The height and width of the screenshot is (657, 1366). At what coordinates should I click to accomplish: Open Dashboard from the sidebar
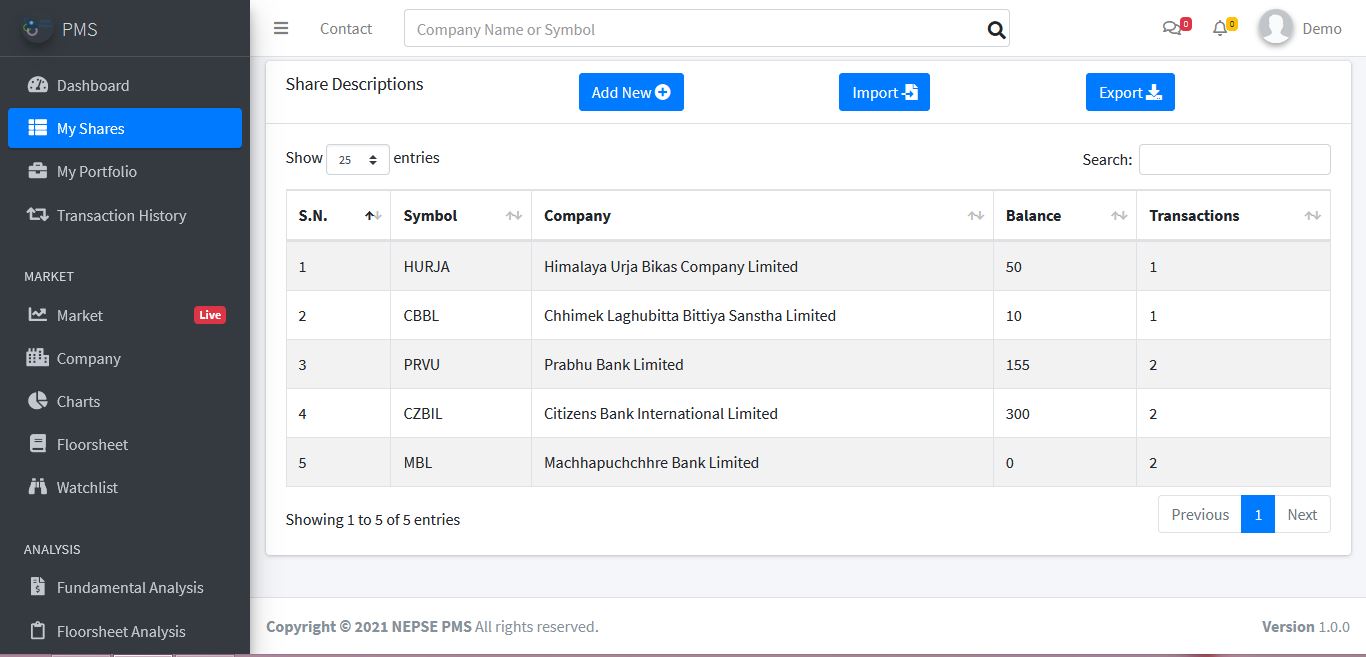click(x=92, y=86)
